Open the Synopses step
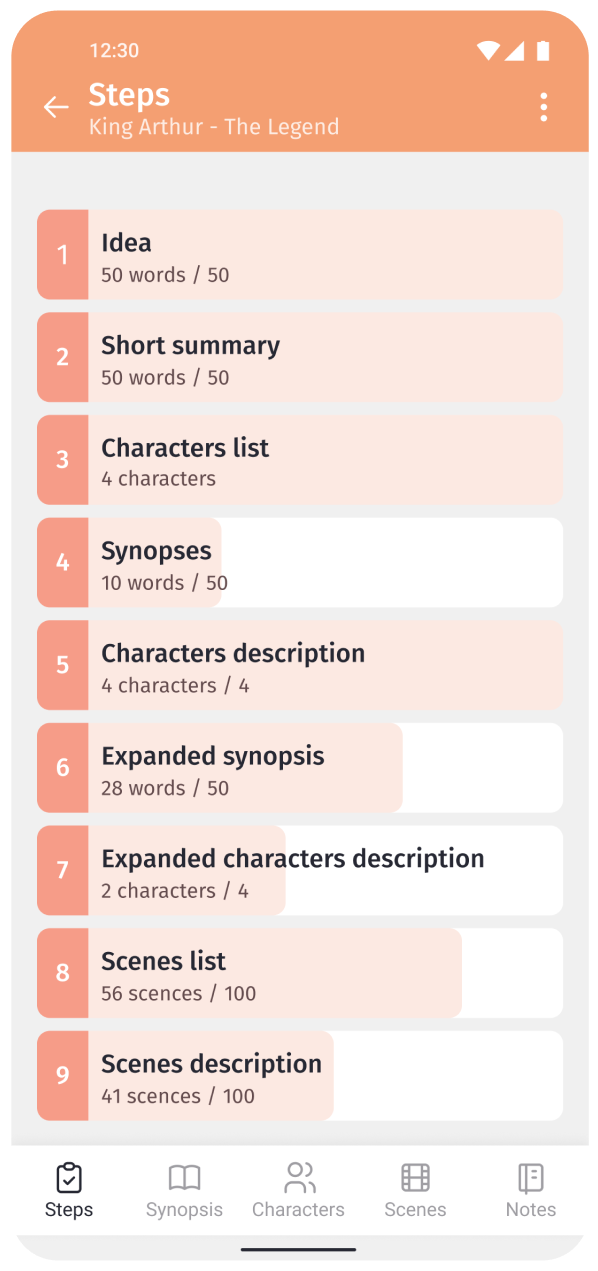 tap(300, 563)
